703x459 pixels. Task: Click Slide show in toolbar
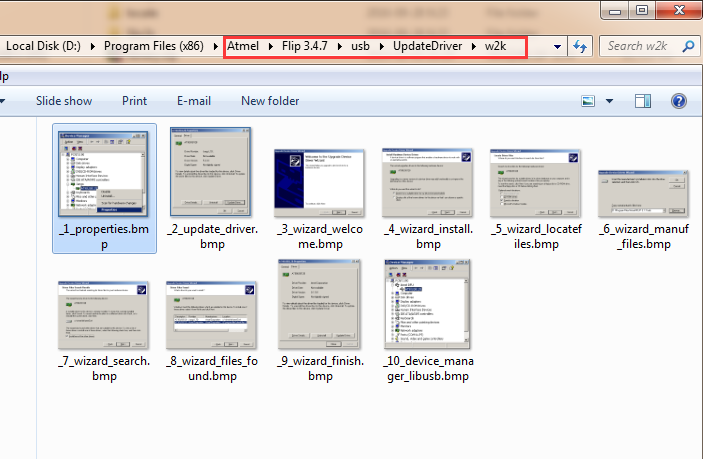pyautogui.click(x=64, y=101)
